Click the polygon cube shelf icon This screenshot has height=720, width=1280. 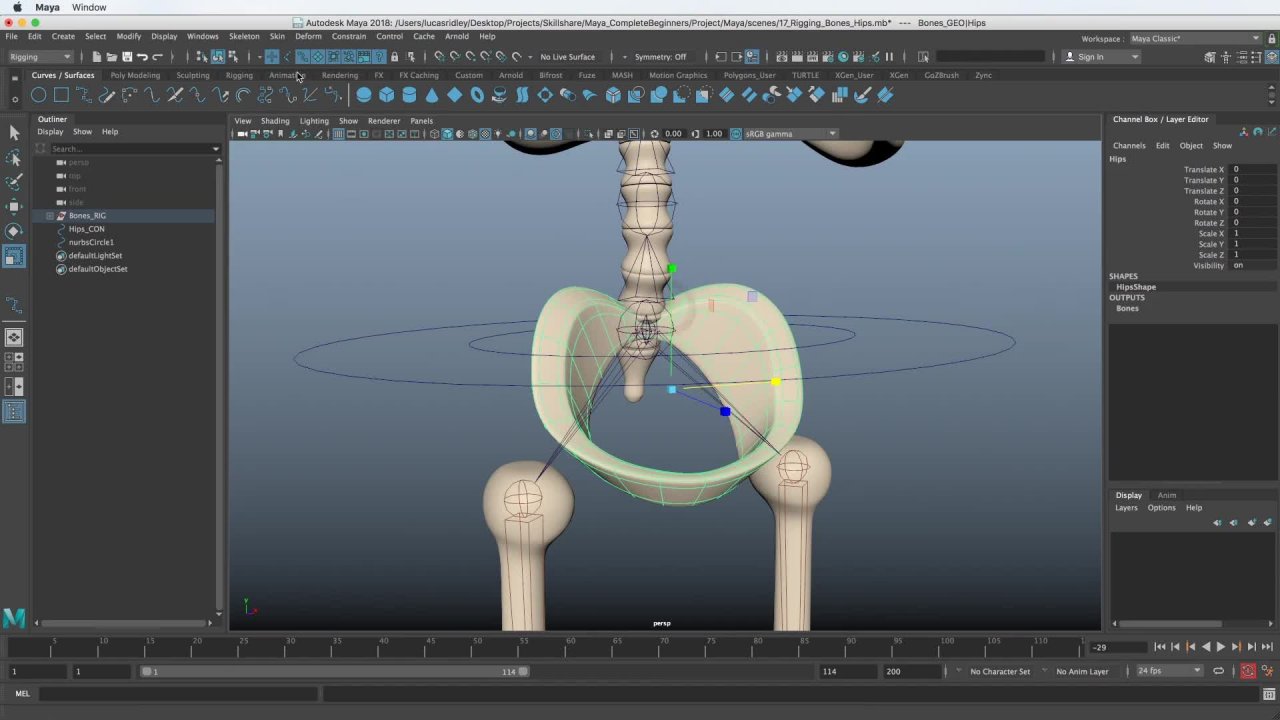tap(387, 95)
